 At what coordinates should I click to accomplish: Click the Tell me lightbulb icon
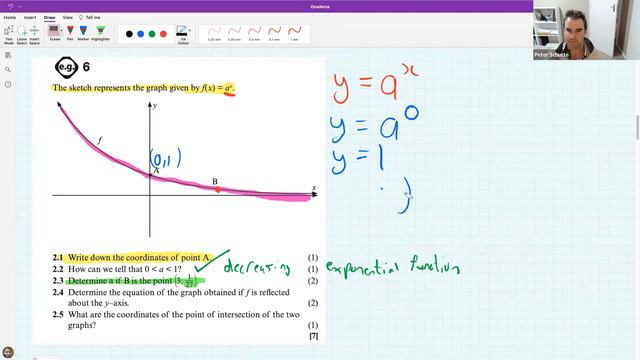pos(81,18)
